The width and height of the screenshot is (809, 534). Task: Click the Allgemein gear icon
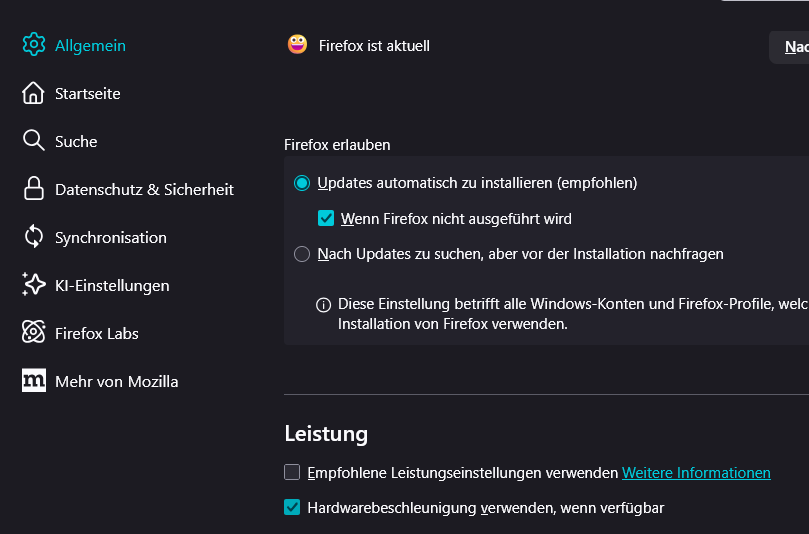coord(34,45)
